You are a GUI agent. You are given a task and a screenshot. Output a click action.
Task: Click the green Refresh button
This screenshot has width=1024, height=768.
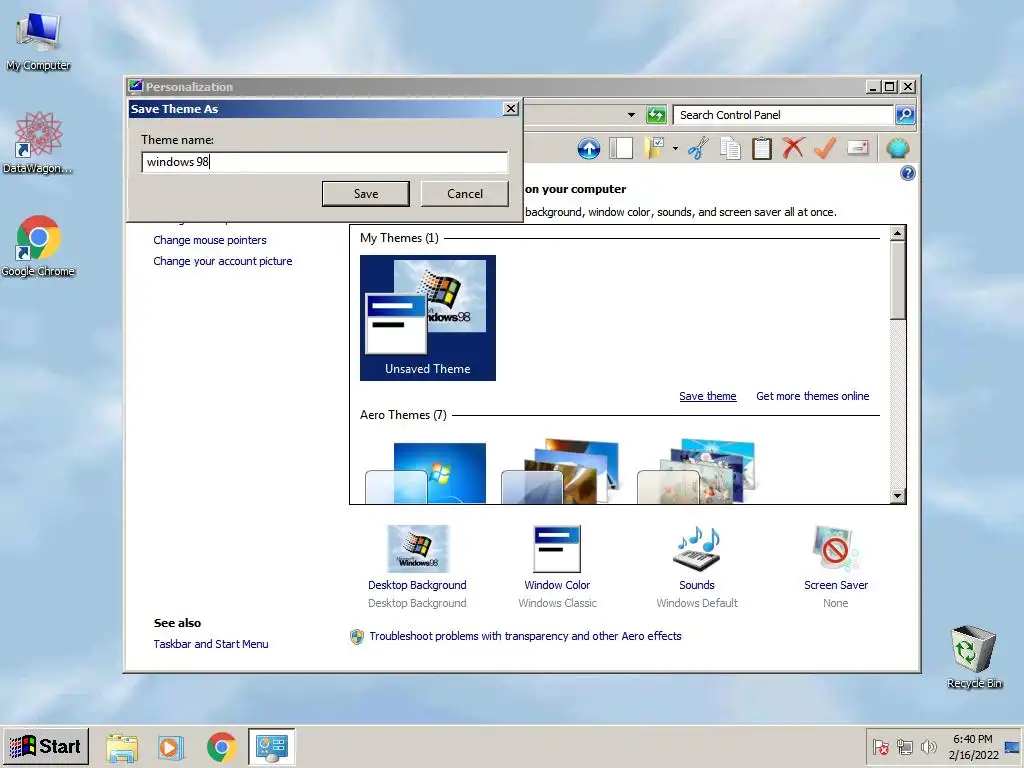656,115
